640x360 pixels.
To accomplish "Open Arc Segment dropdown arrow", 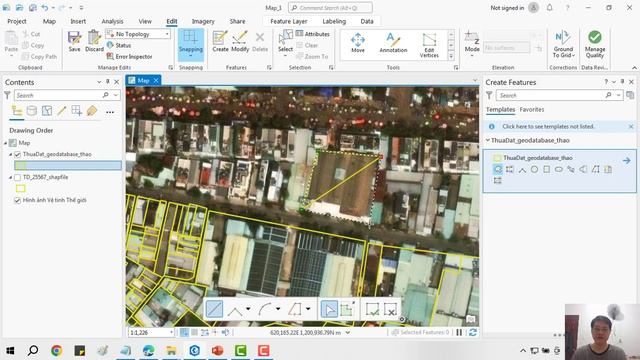I will tap(278, 309).
